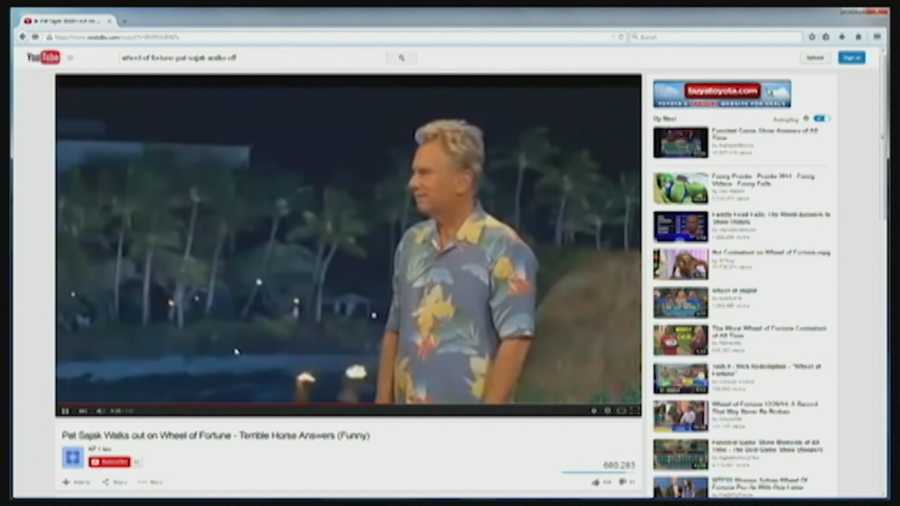Image resolution: width=900 pixels, height=506 pixels.
Task: Go to browser home page icon
Action: 859,37
